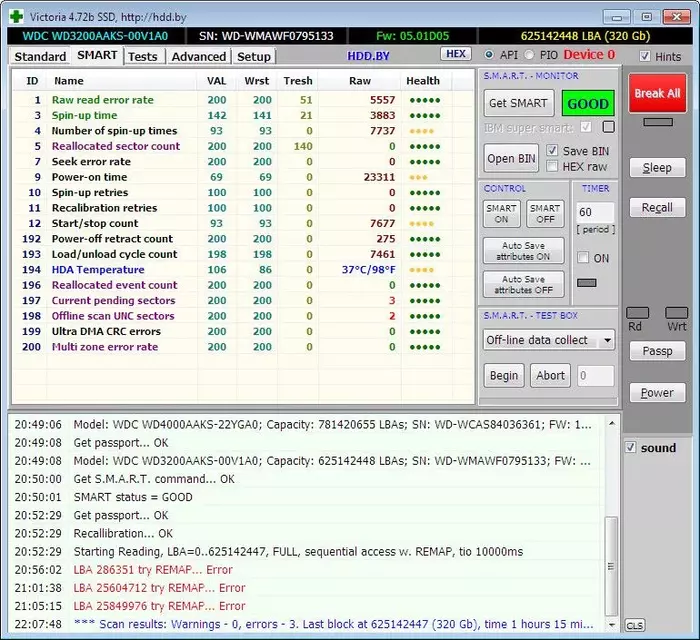Click the ID column header

point(32,81)
